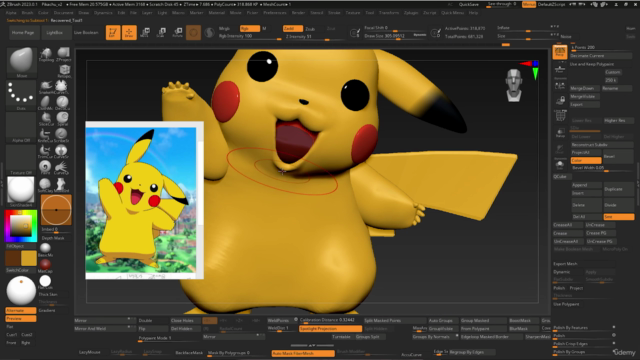Click the Duplicate button
640x360 pixels.
[x=619, y=189]
